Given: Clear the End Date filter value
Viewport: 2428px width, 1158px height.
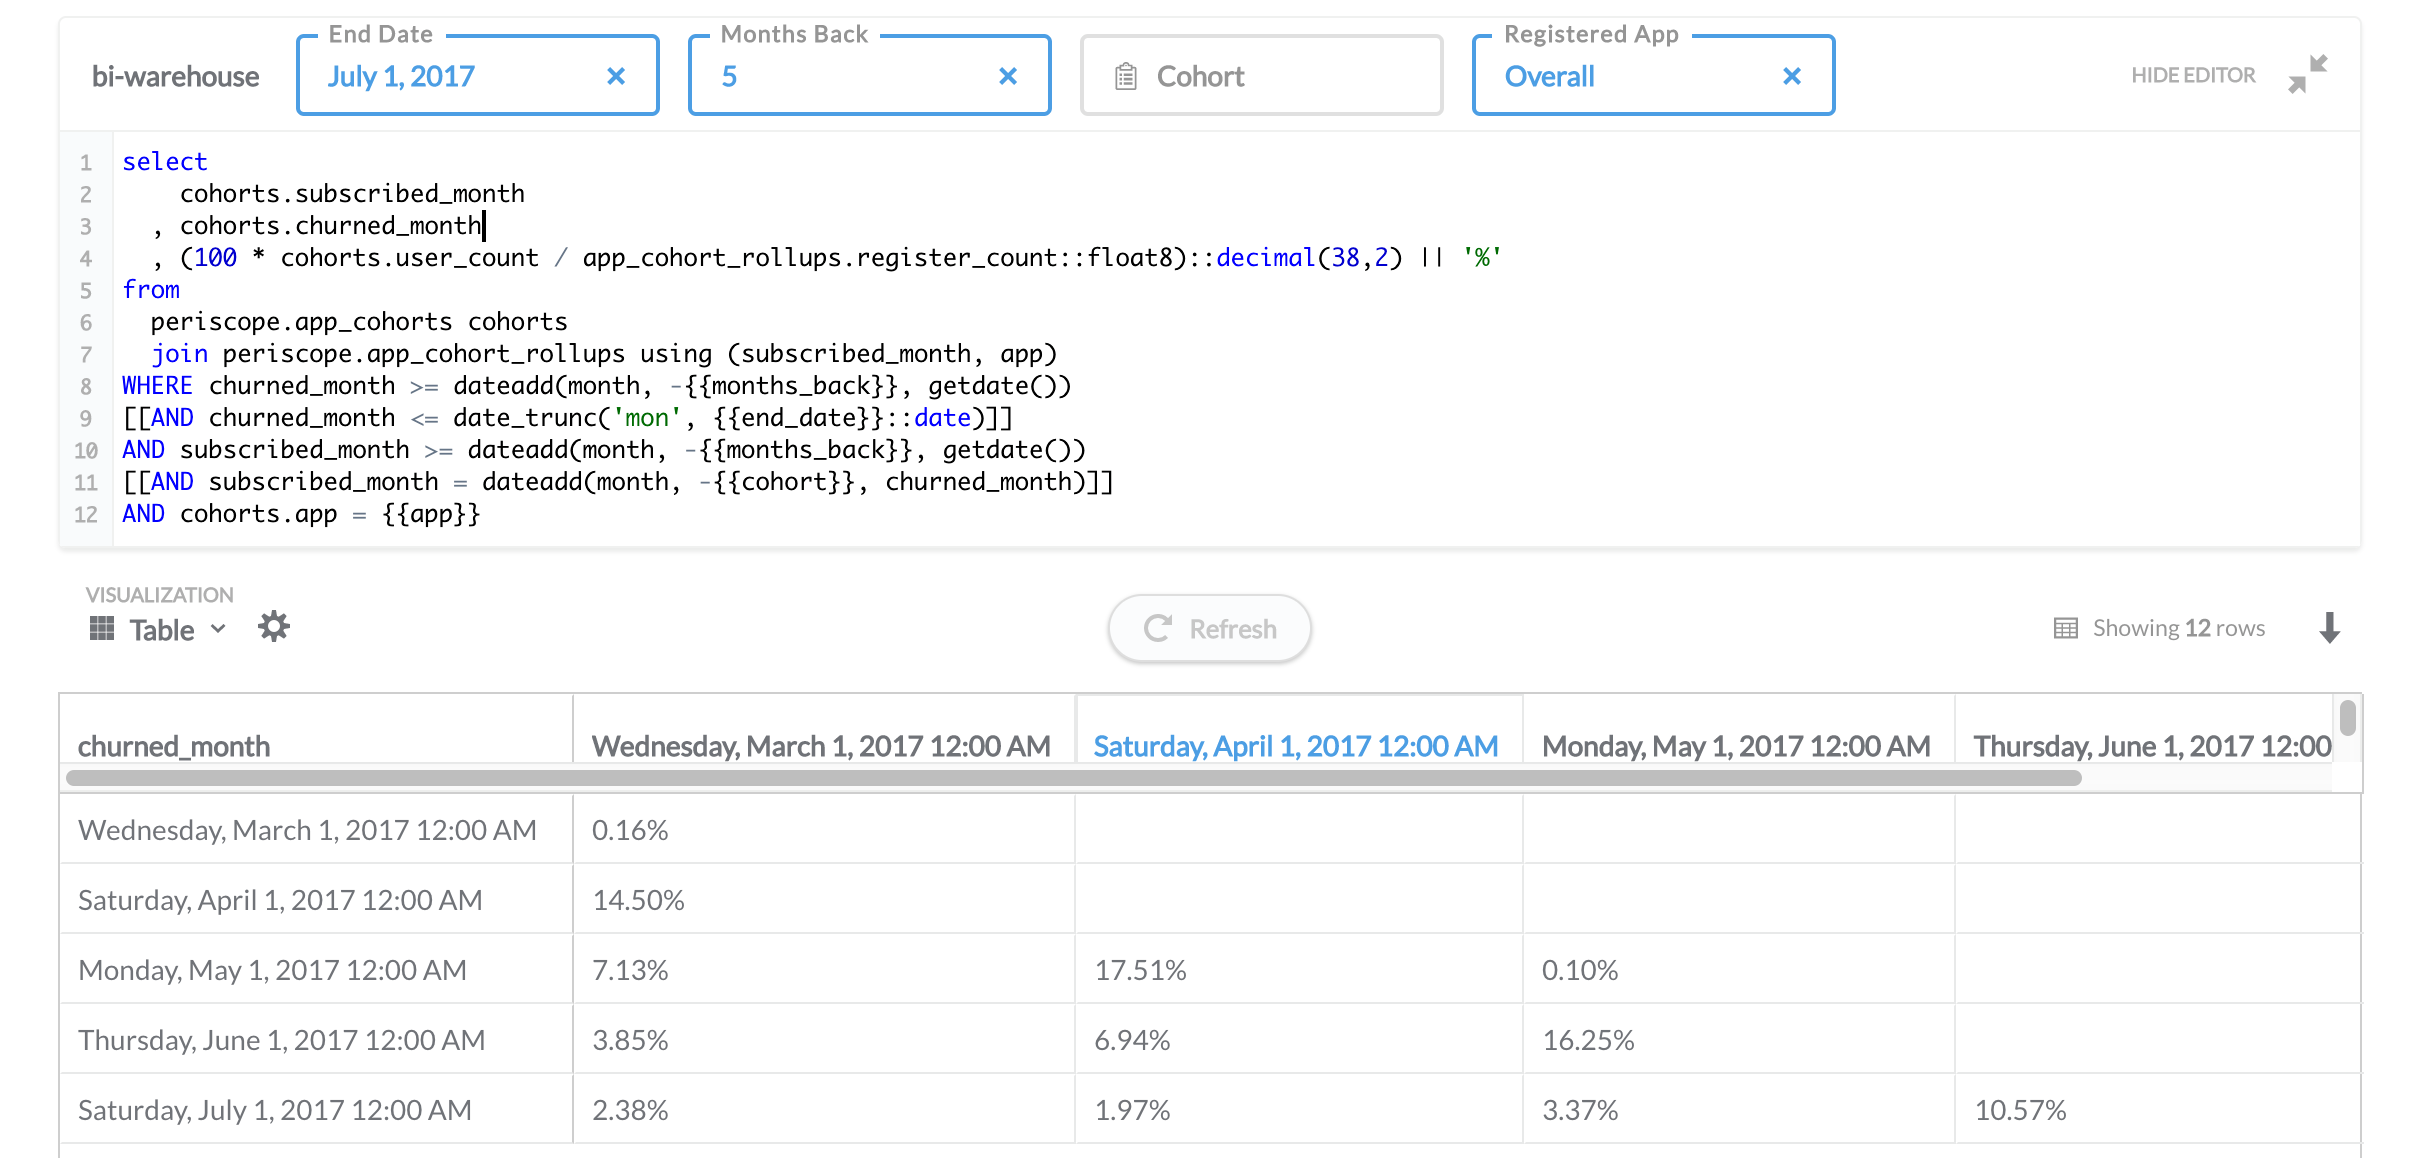Looking at the screenshot, I should point(616,76).
